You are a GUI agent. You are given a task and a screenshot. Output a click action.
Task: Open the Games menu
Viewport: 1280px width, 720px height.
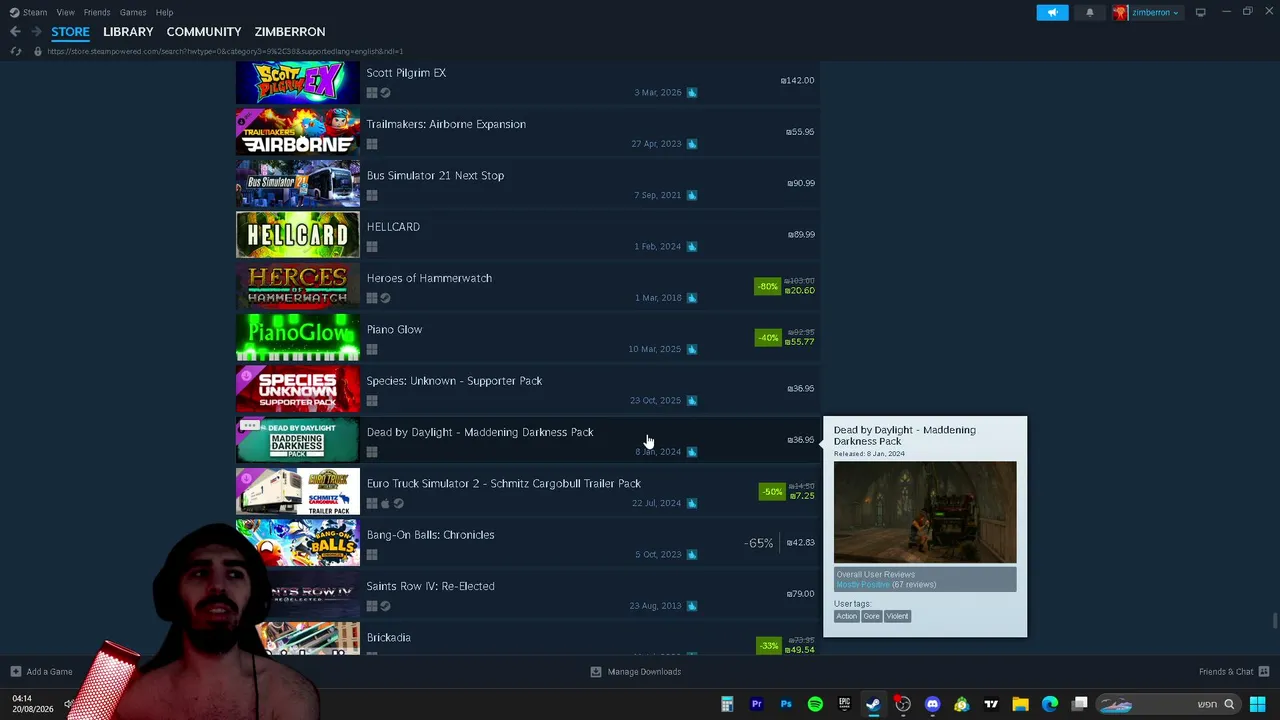(133, 12)
